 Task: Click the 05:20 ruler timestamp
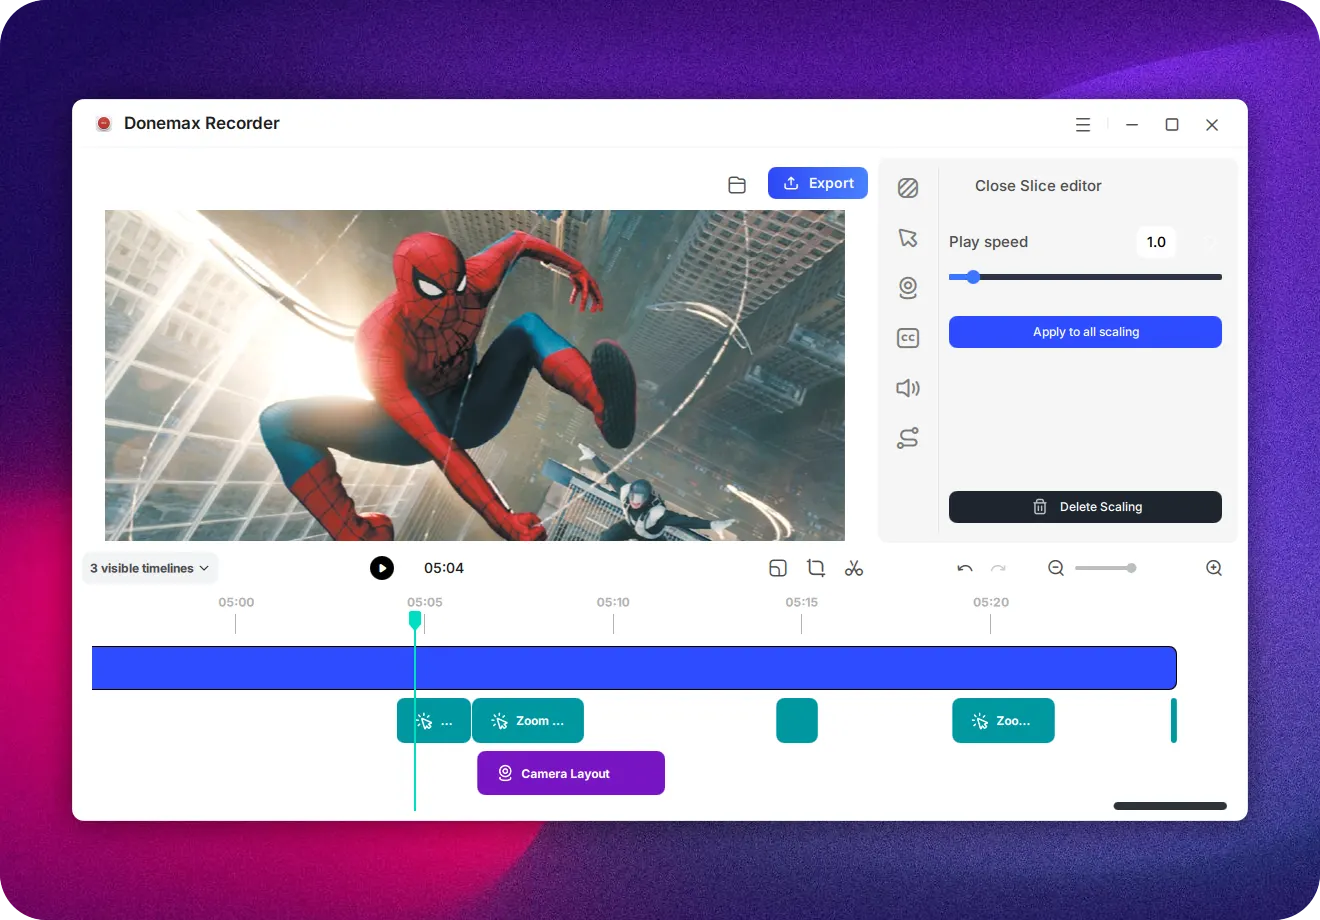tap(991, 602)
